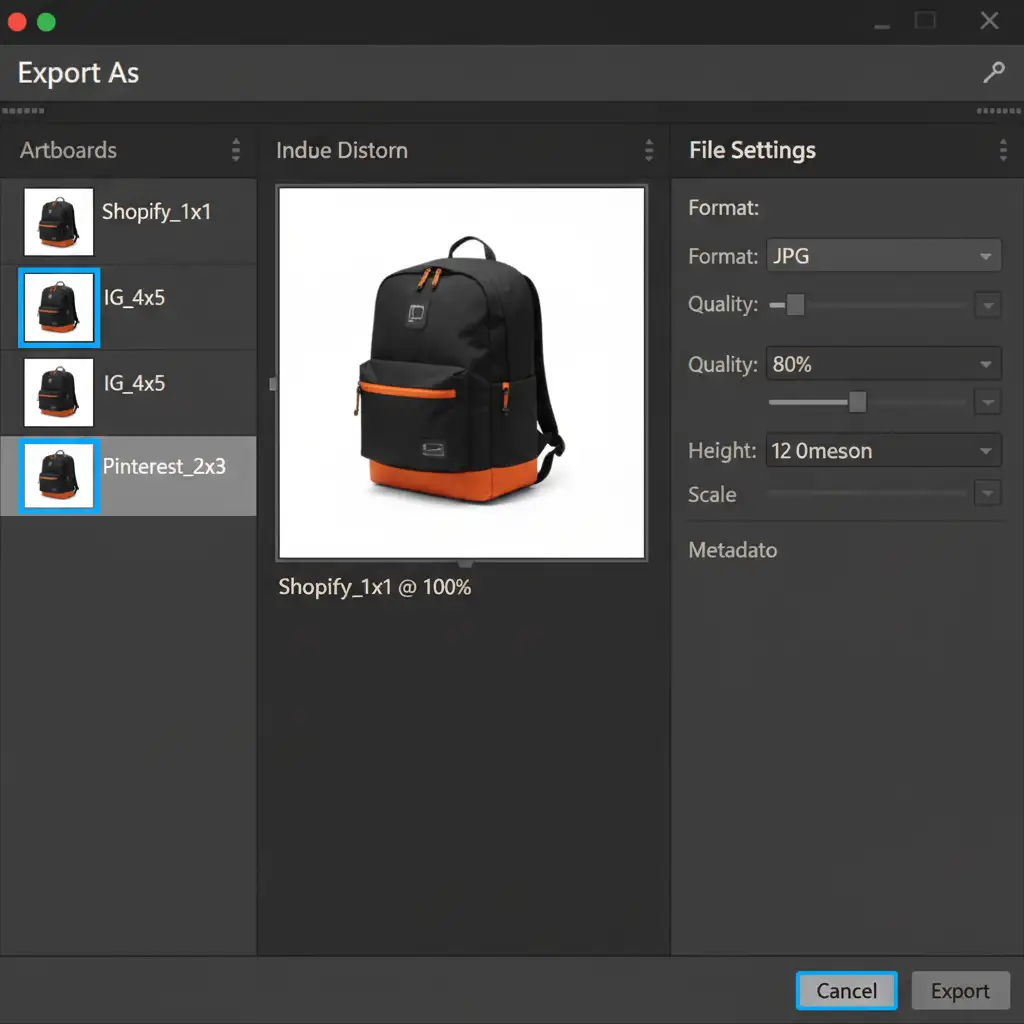Viewport: 1024px width, 1024px height.
Task: Open the File Settings panel options menu
Action: [1003, 150]
